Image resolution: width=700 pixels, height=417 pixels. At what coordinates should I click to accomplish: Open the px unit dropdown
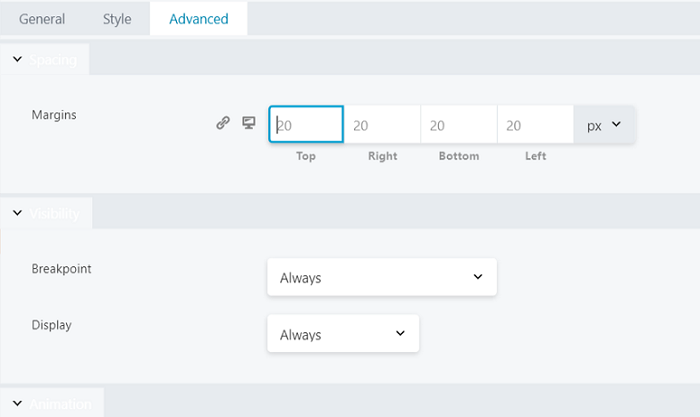(x=604, y=125)
